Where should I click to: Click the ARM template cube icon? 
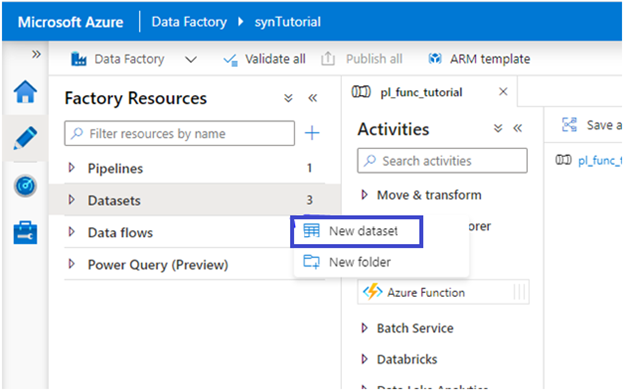[435, 59]
